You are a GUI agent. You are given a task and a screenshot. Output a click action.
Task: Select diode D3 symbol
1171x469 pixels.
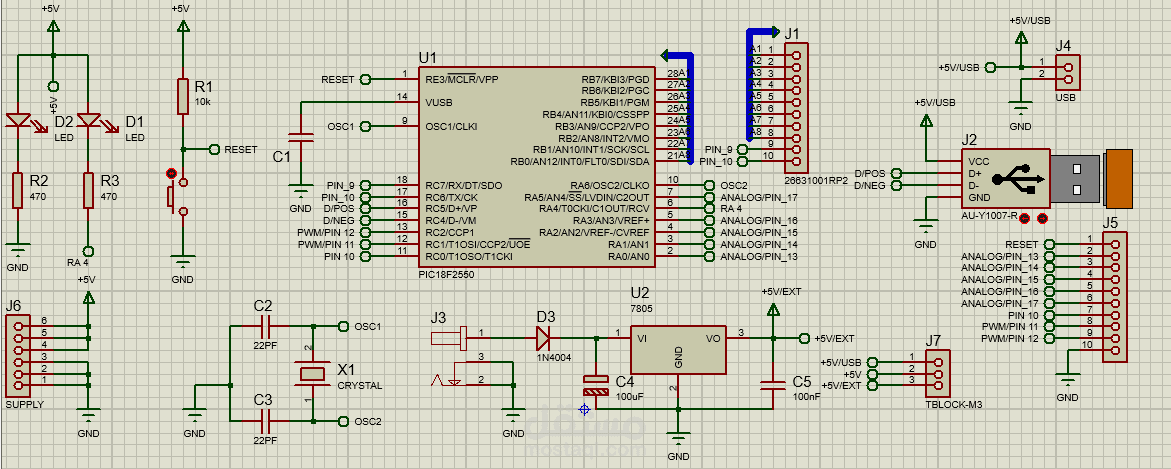click(x=543, y=339)
